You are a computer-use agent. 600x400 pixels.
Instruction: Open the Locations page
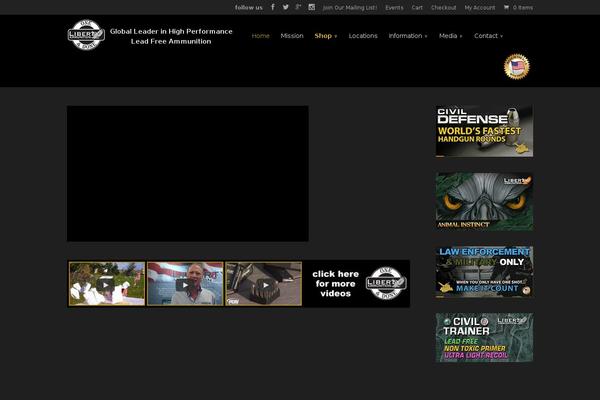(x=363, y=36)
